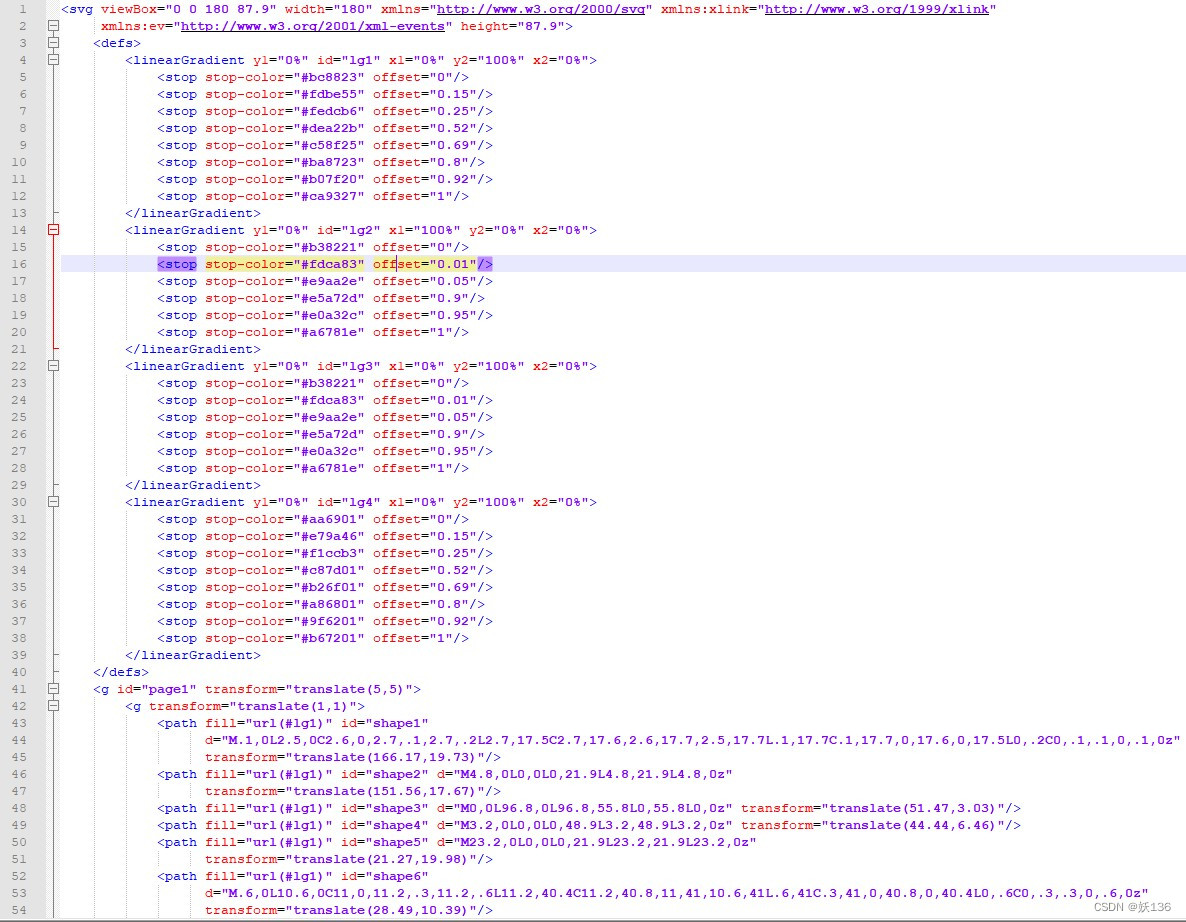
Task: Collapse the lg4 linearGradient block
Action: point(54,501)
